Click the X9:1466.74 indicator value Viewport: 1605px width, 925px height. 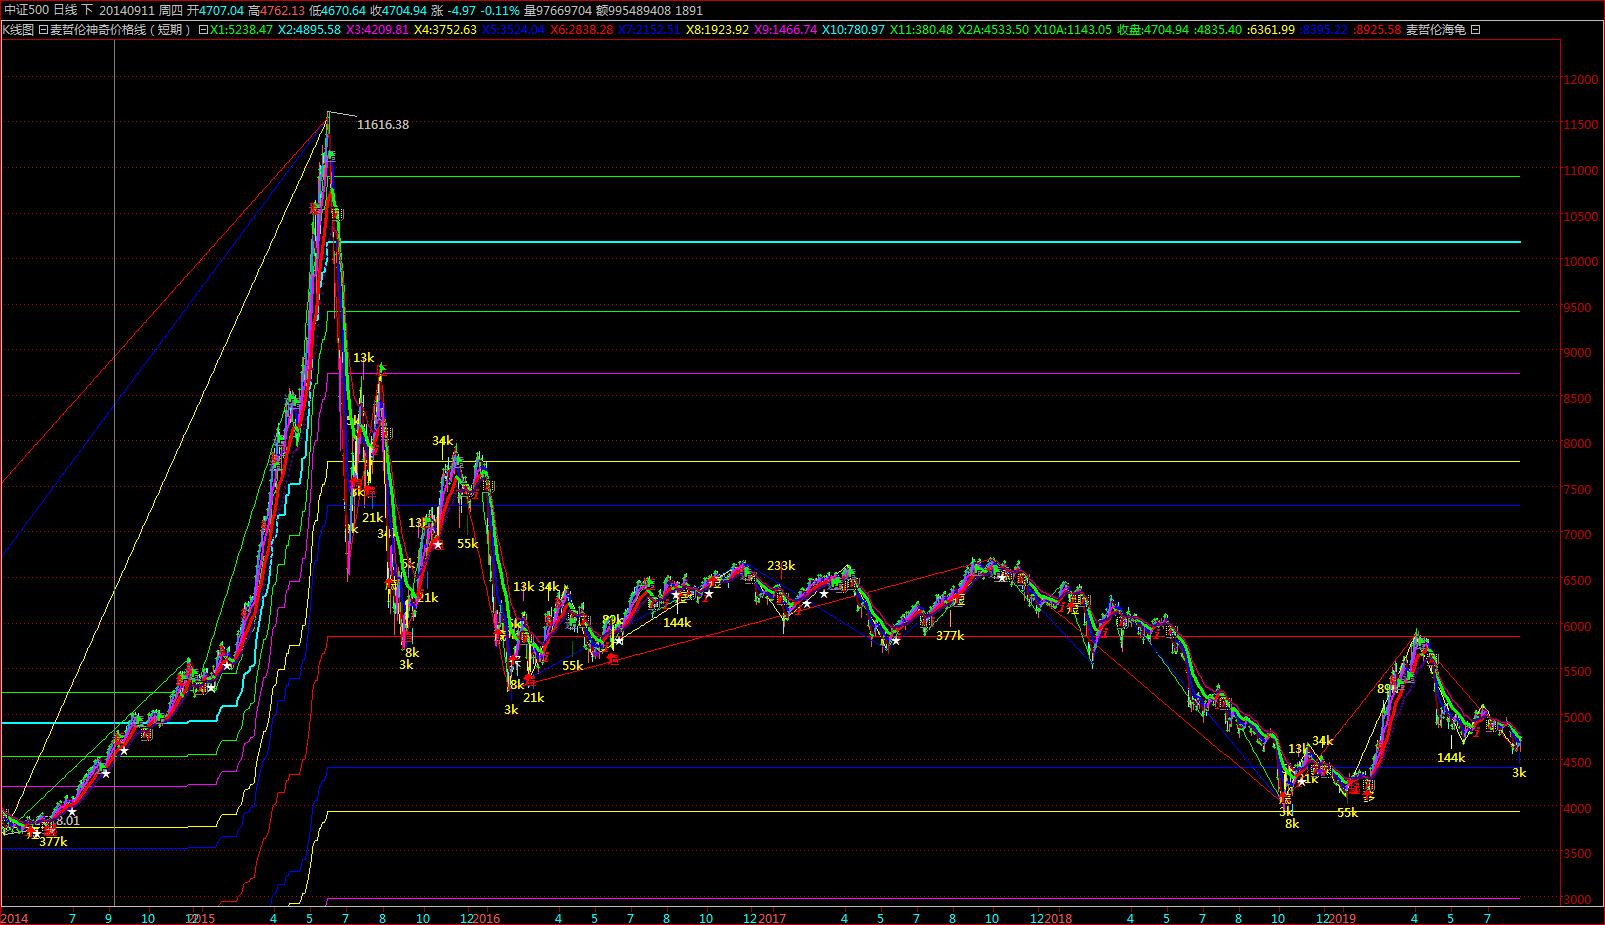pos(786,30)
